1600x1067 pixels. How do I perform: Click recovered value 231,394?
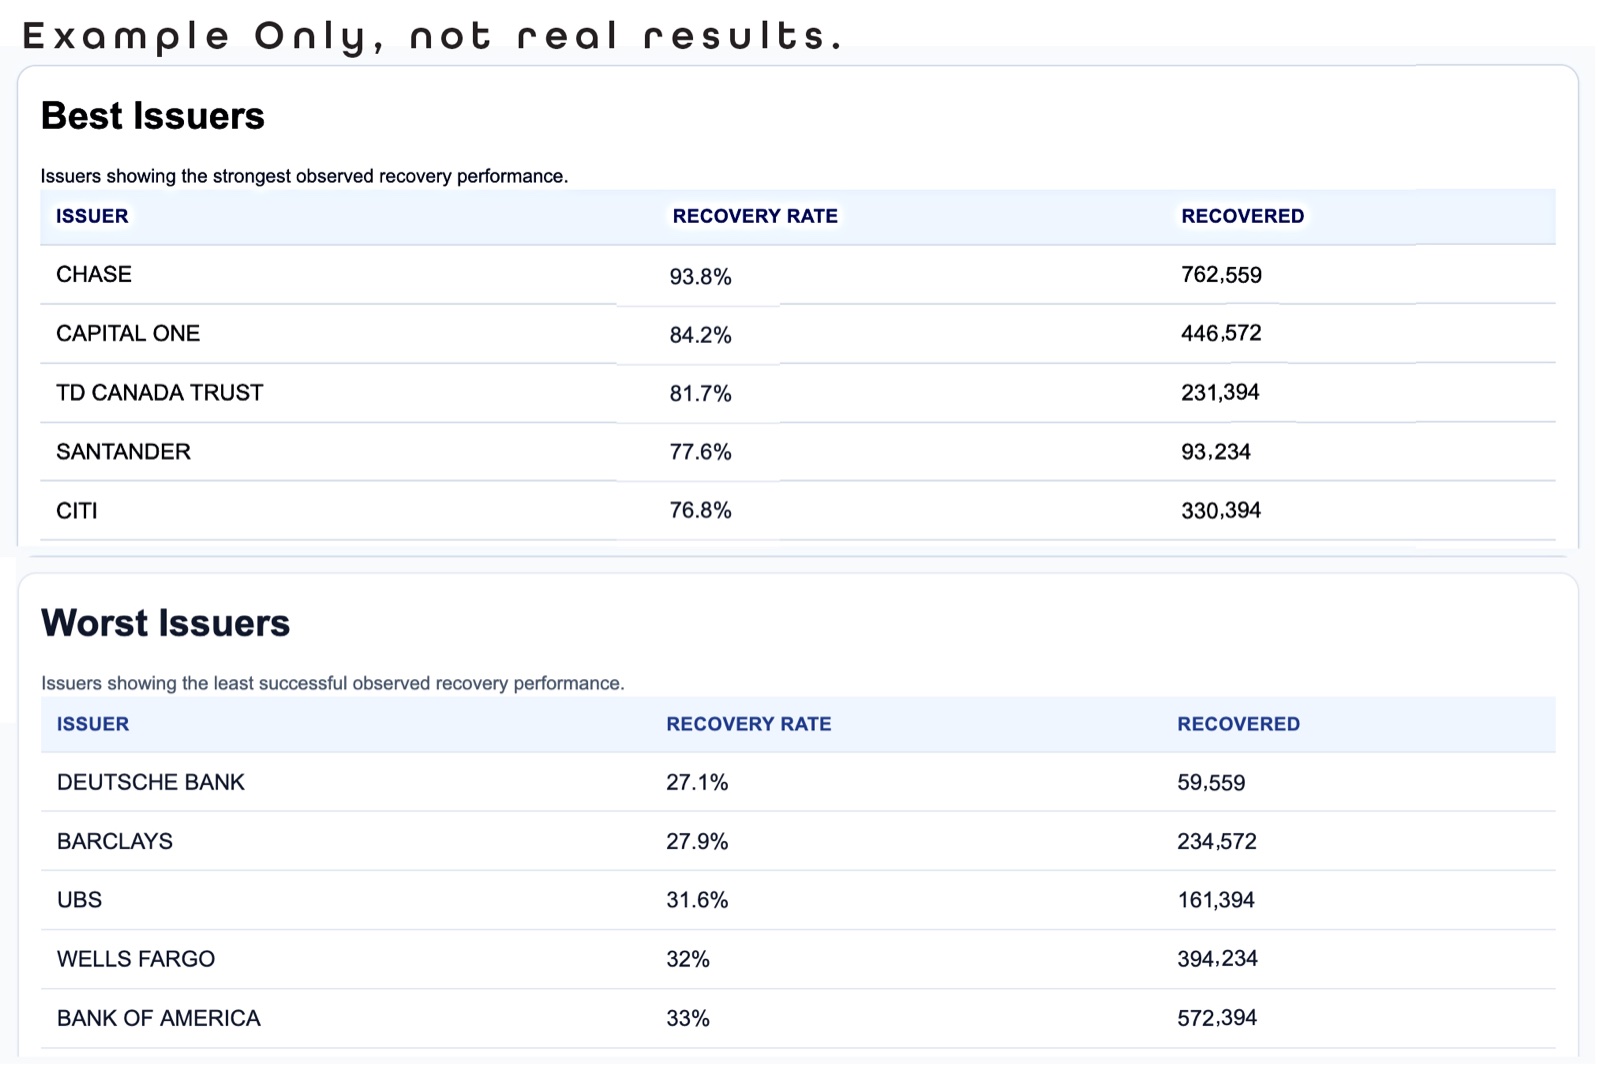pyautogui.click(x=1220, y=392)
